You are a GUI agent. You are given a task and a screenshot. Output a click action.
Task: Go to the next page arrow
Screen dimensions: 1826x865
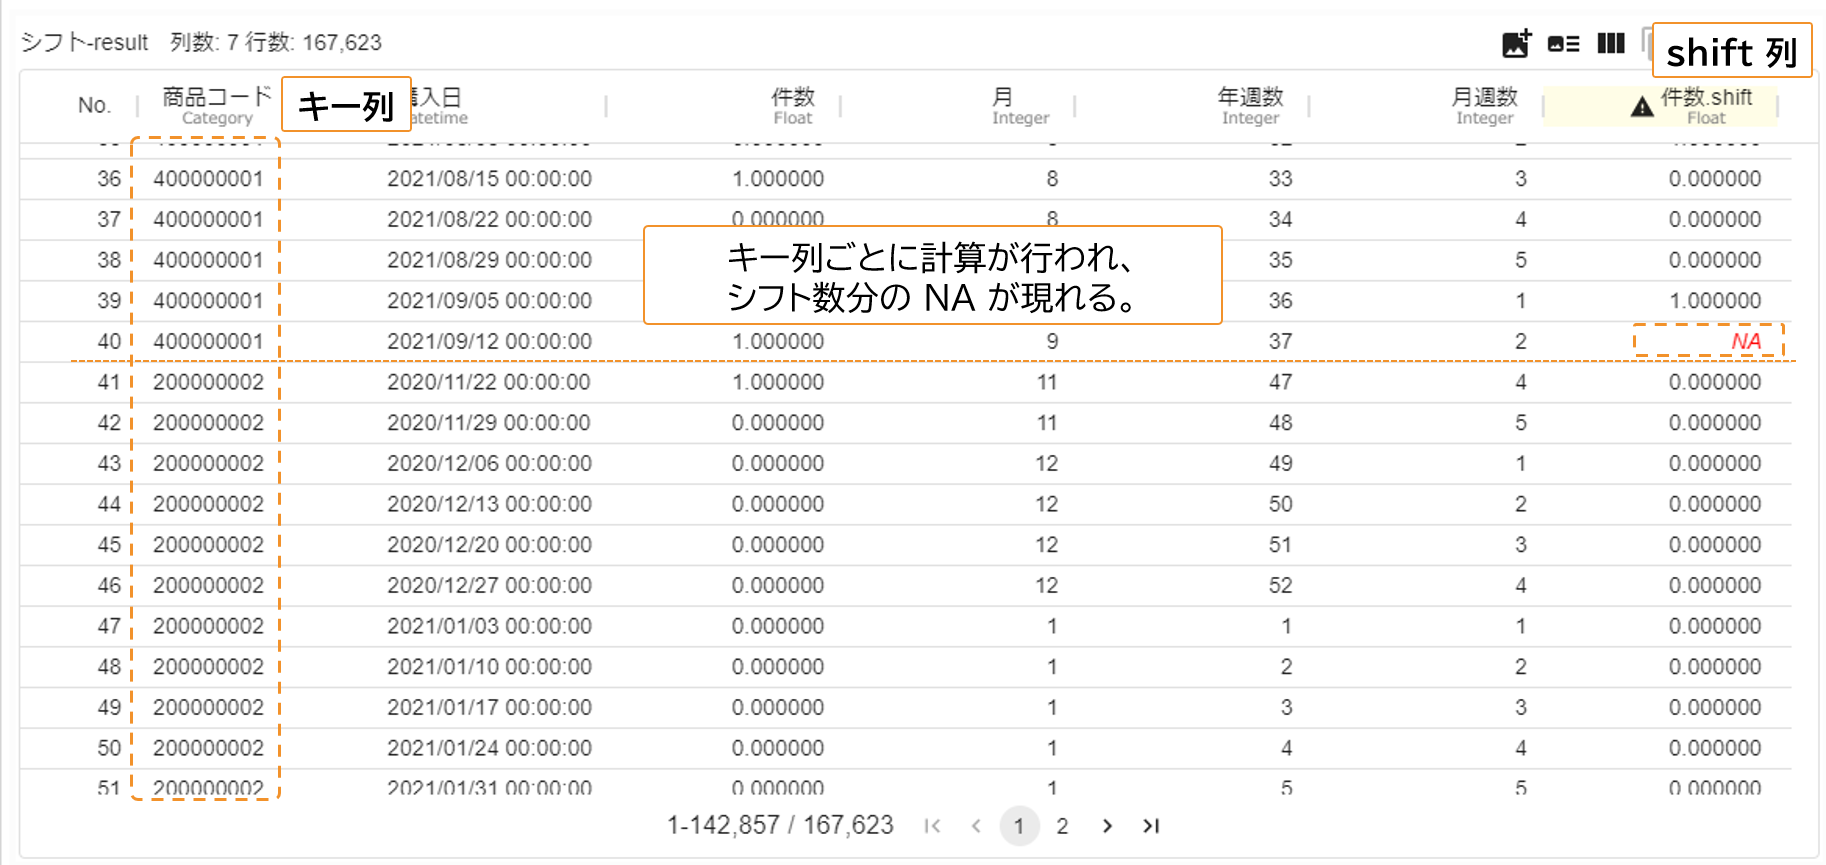pyautogui.click(x=1107, y=826)
